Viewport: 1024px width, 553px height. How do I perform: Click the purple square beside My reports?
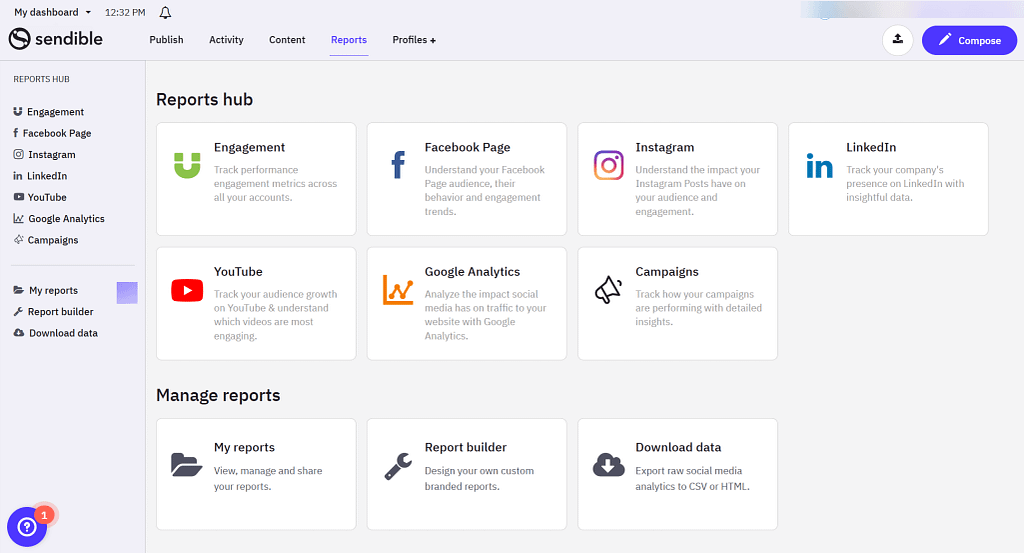(x=127, y=293)
